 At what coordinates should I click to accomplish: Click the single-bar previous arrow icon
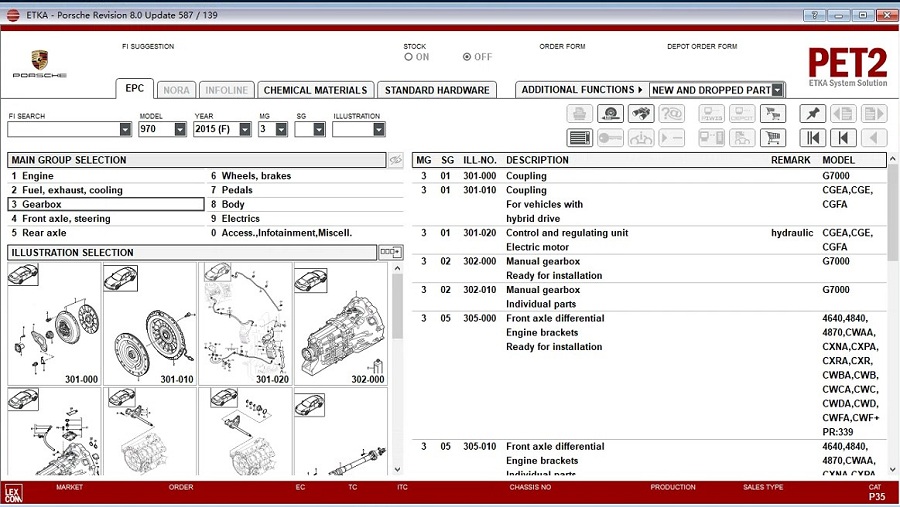843,138
